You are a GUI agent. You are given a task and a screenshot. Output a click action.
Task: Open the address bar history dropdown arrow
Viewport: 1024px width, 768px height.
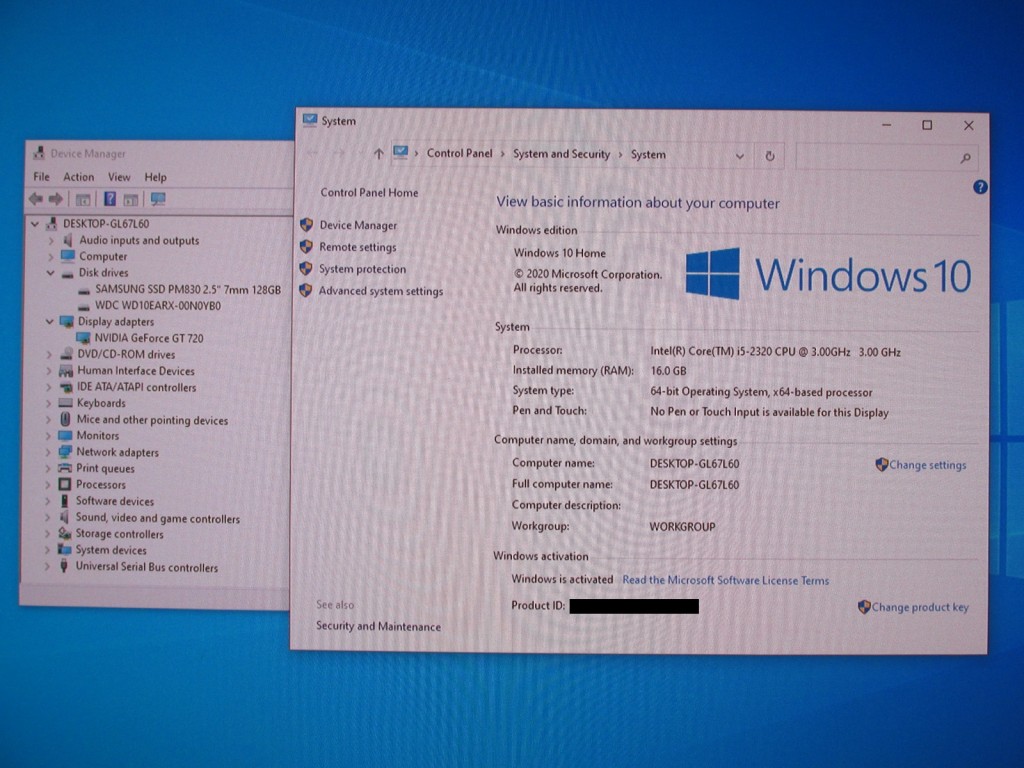click(739, 156)
